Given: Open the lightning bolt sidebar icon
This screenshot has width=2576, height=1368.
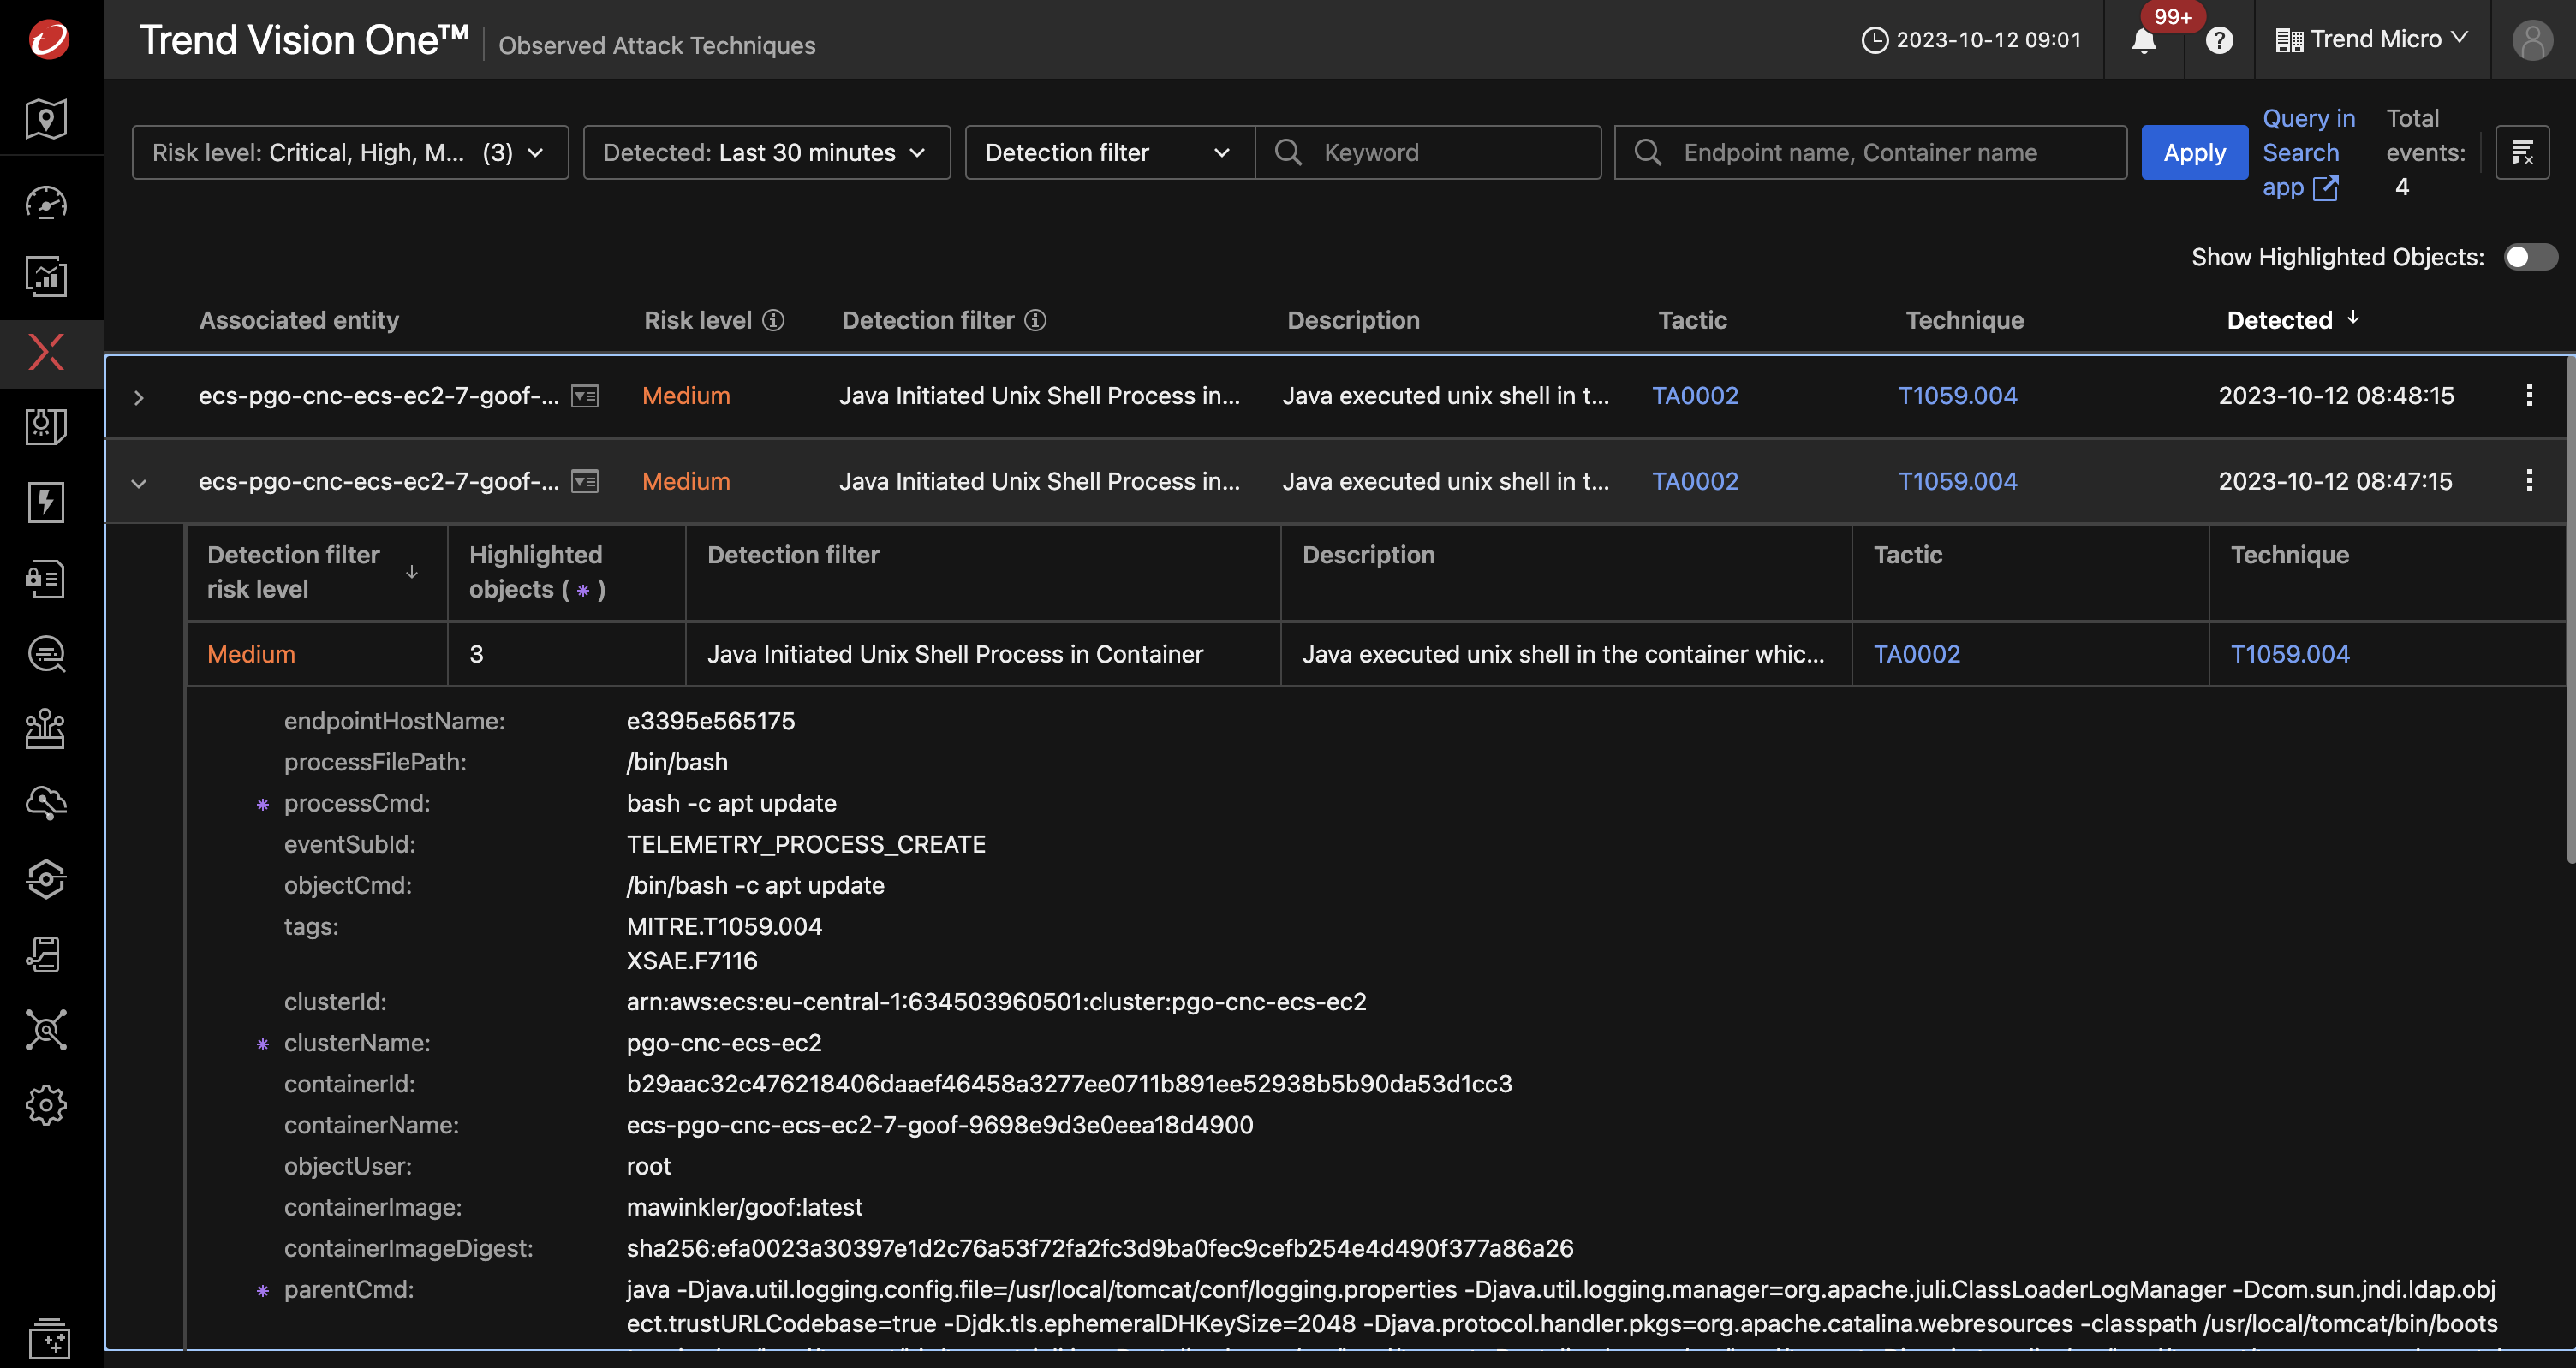Looking at the screenshot, I should (46, 502).
